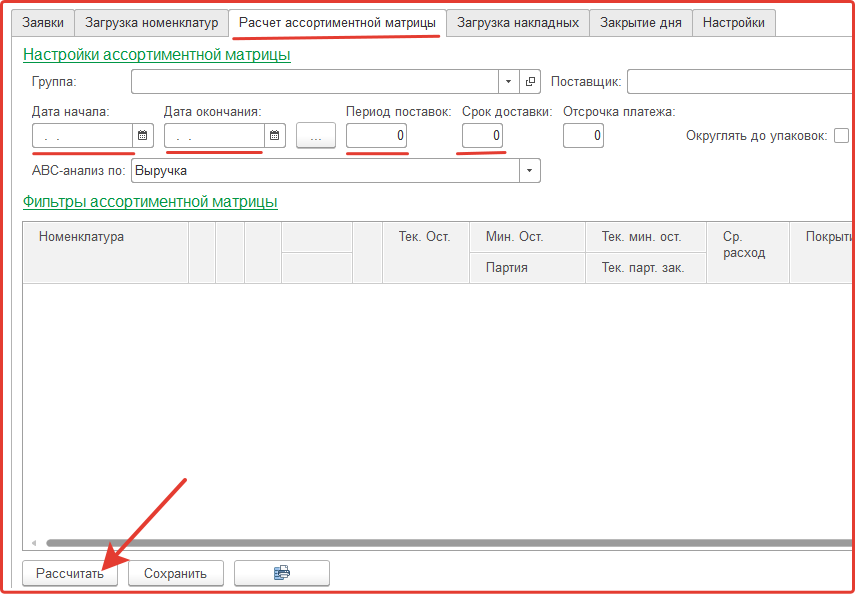Click the Партия column header
Screen dimensions: 855x594
coord(527,268)
